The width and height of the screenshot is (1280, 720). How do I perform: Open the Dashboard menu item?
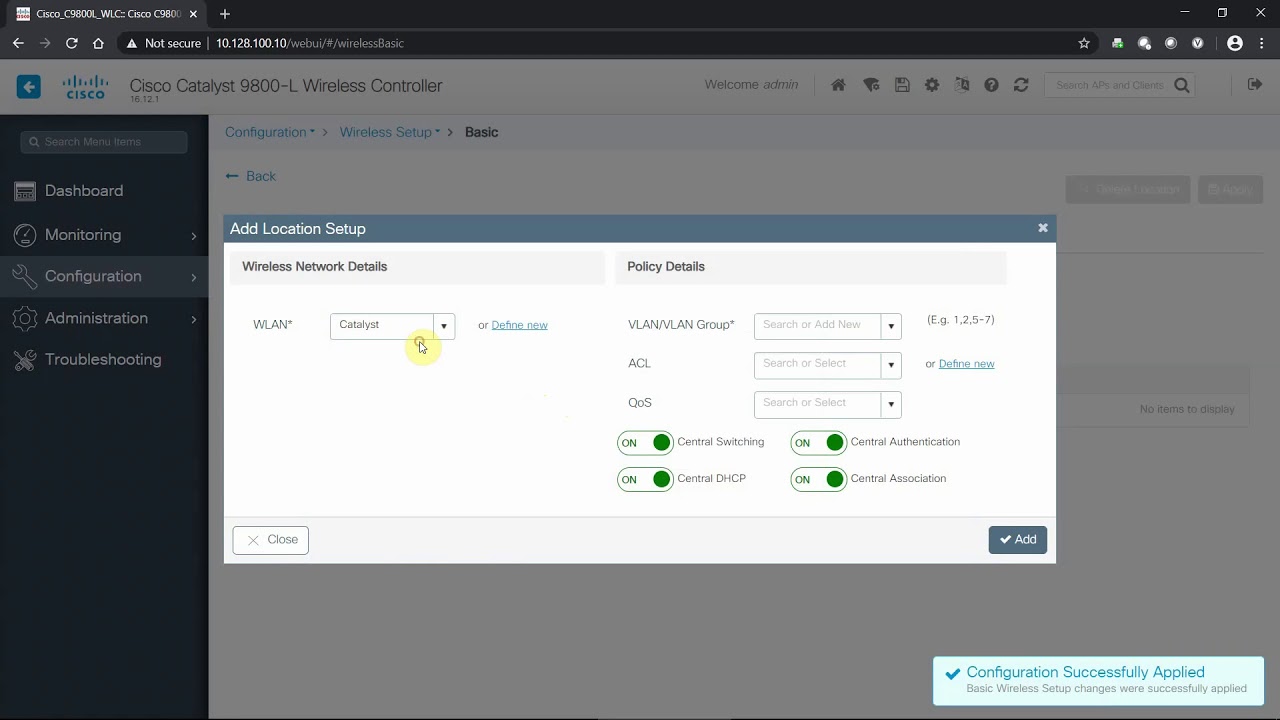pyautogui.click(x=104, y=191)
